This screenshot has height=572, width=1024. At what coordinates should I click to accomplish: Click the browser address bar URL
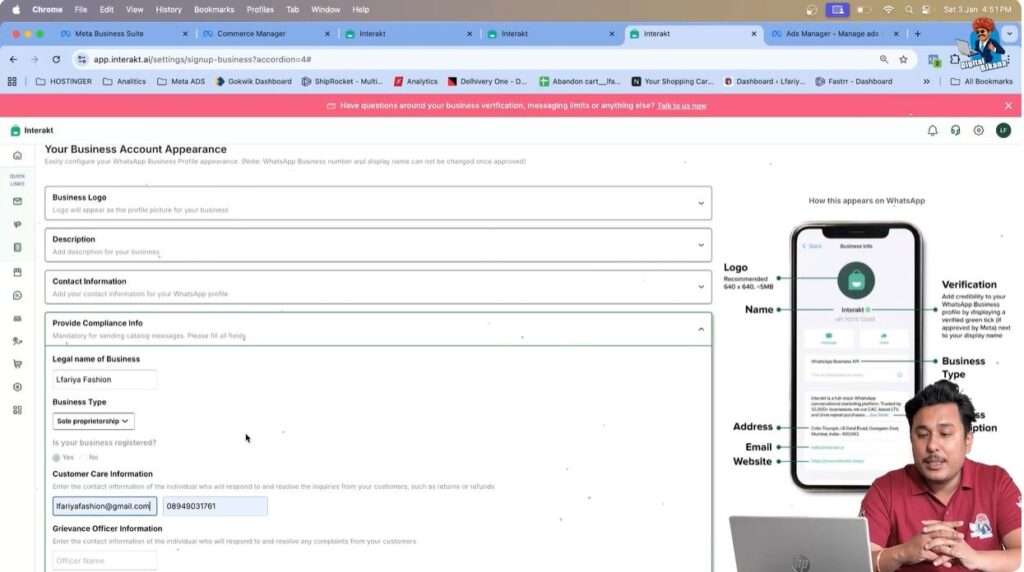pos(202,59)
